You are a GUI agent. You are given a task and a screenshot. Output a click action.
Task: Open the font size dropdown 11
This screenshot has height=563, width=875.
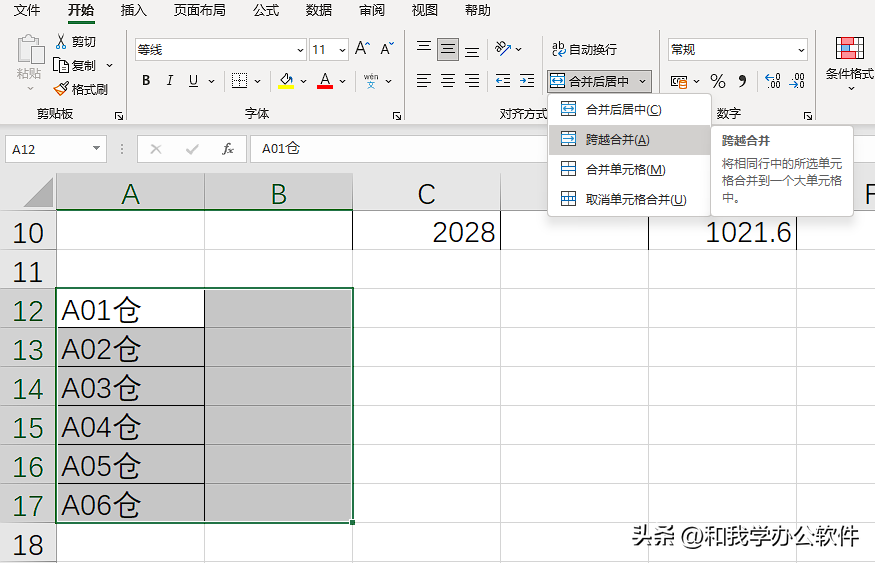[343, 50]
